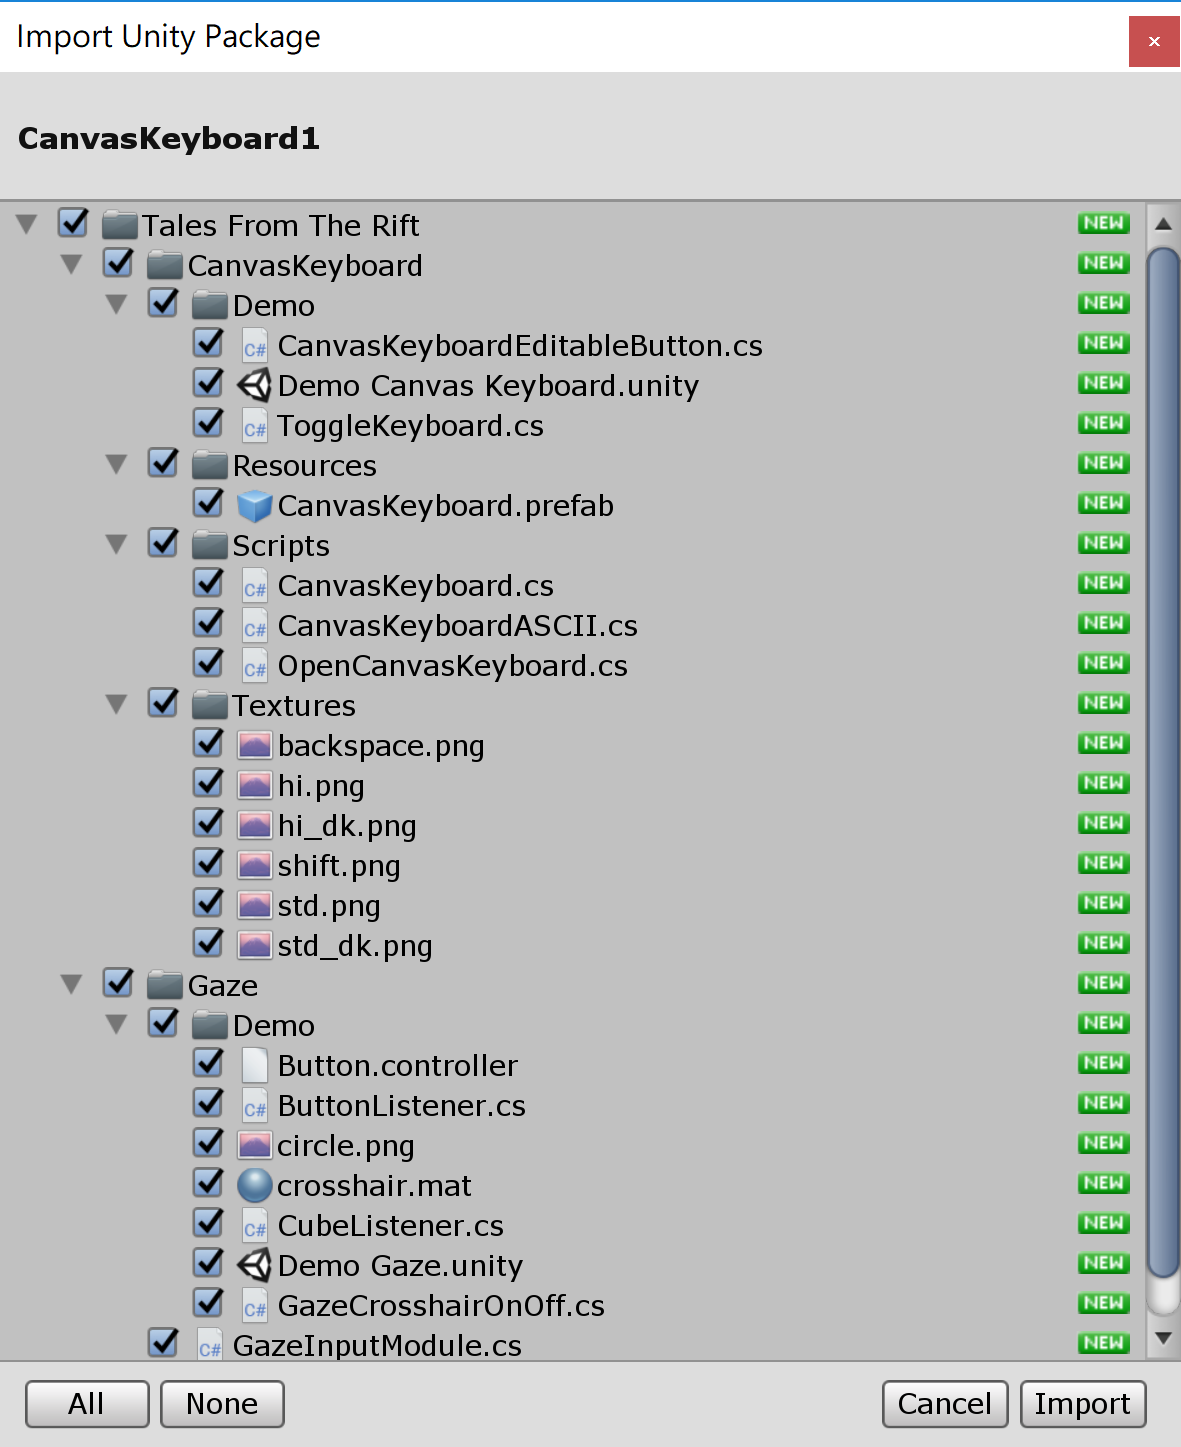Disable import of GazeInputModule.cs
The image size is (1181, 1447).
(163, 1343)
